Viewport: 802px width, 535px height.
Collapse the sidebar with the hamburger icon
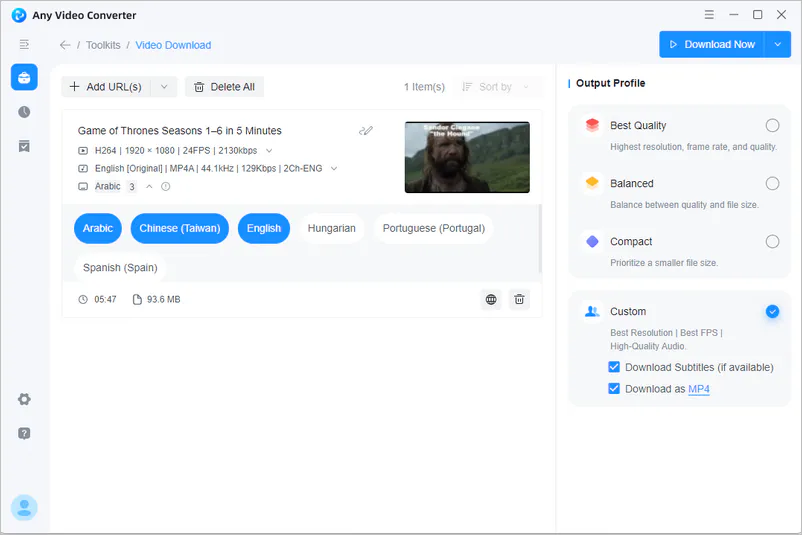pos(24,44)
